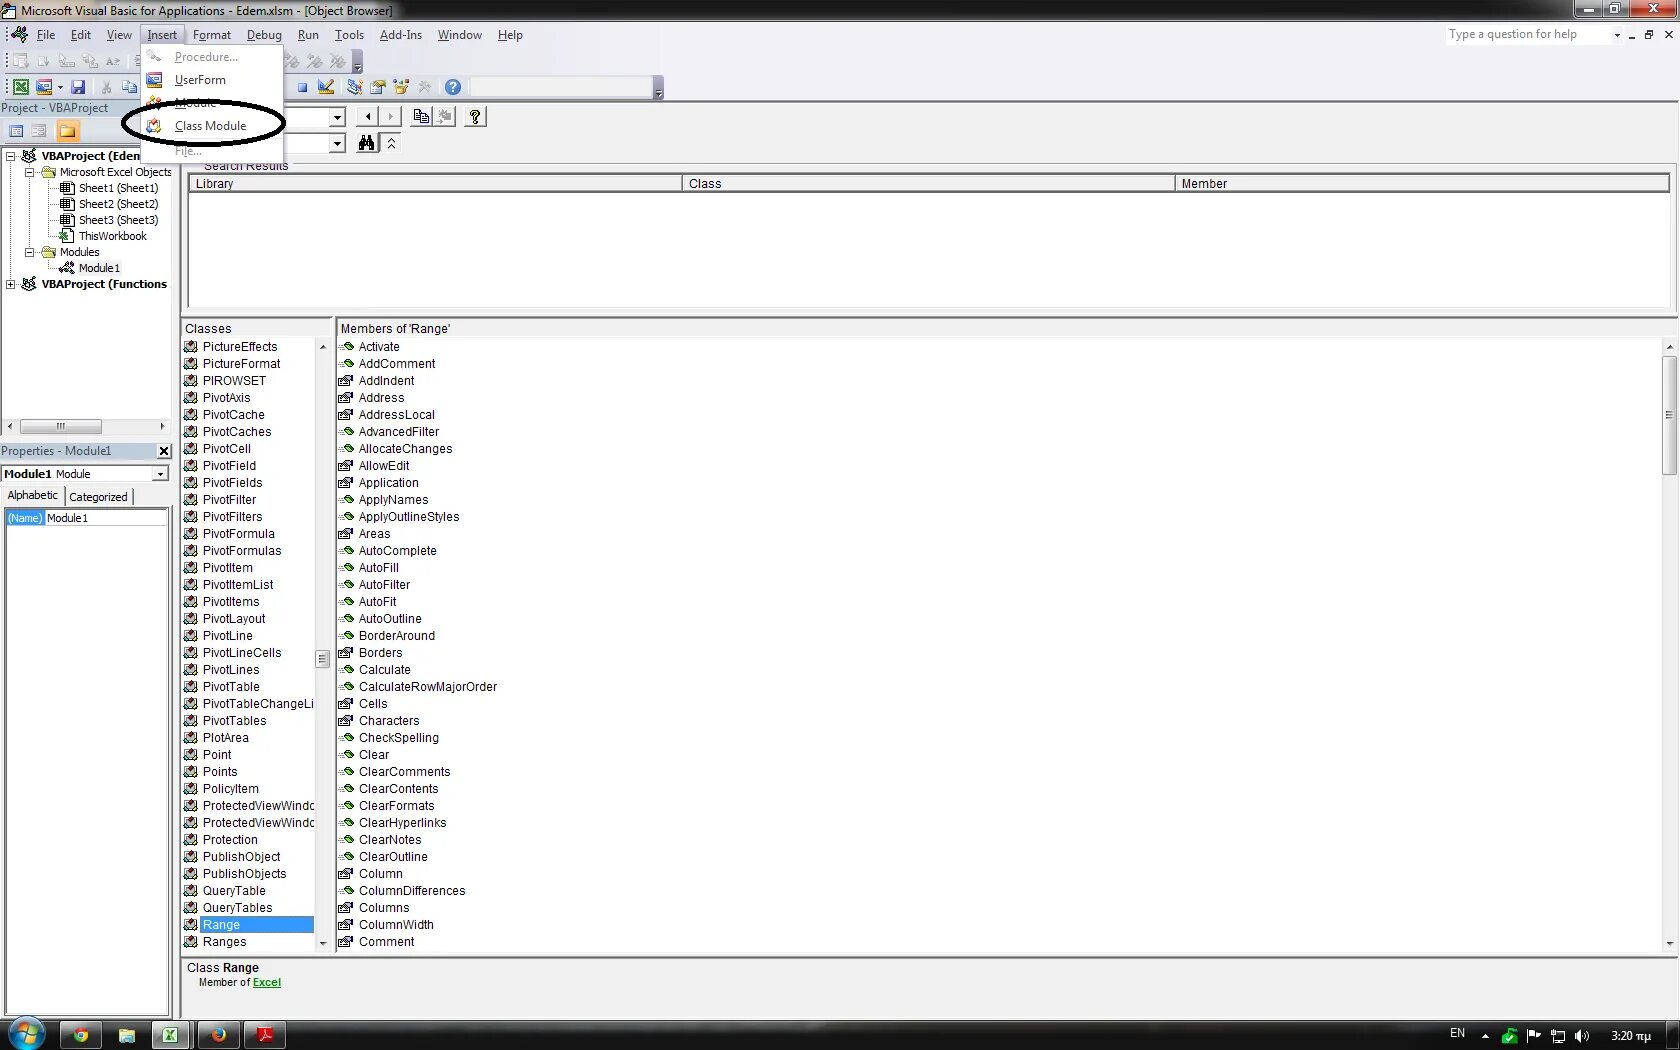Click Object Browser Help question mark button

click(x=475, y=117)
